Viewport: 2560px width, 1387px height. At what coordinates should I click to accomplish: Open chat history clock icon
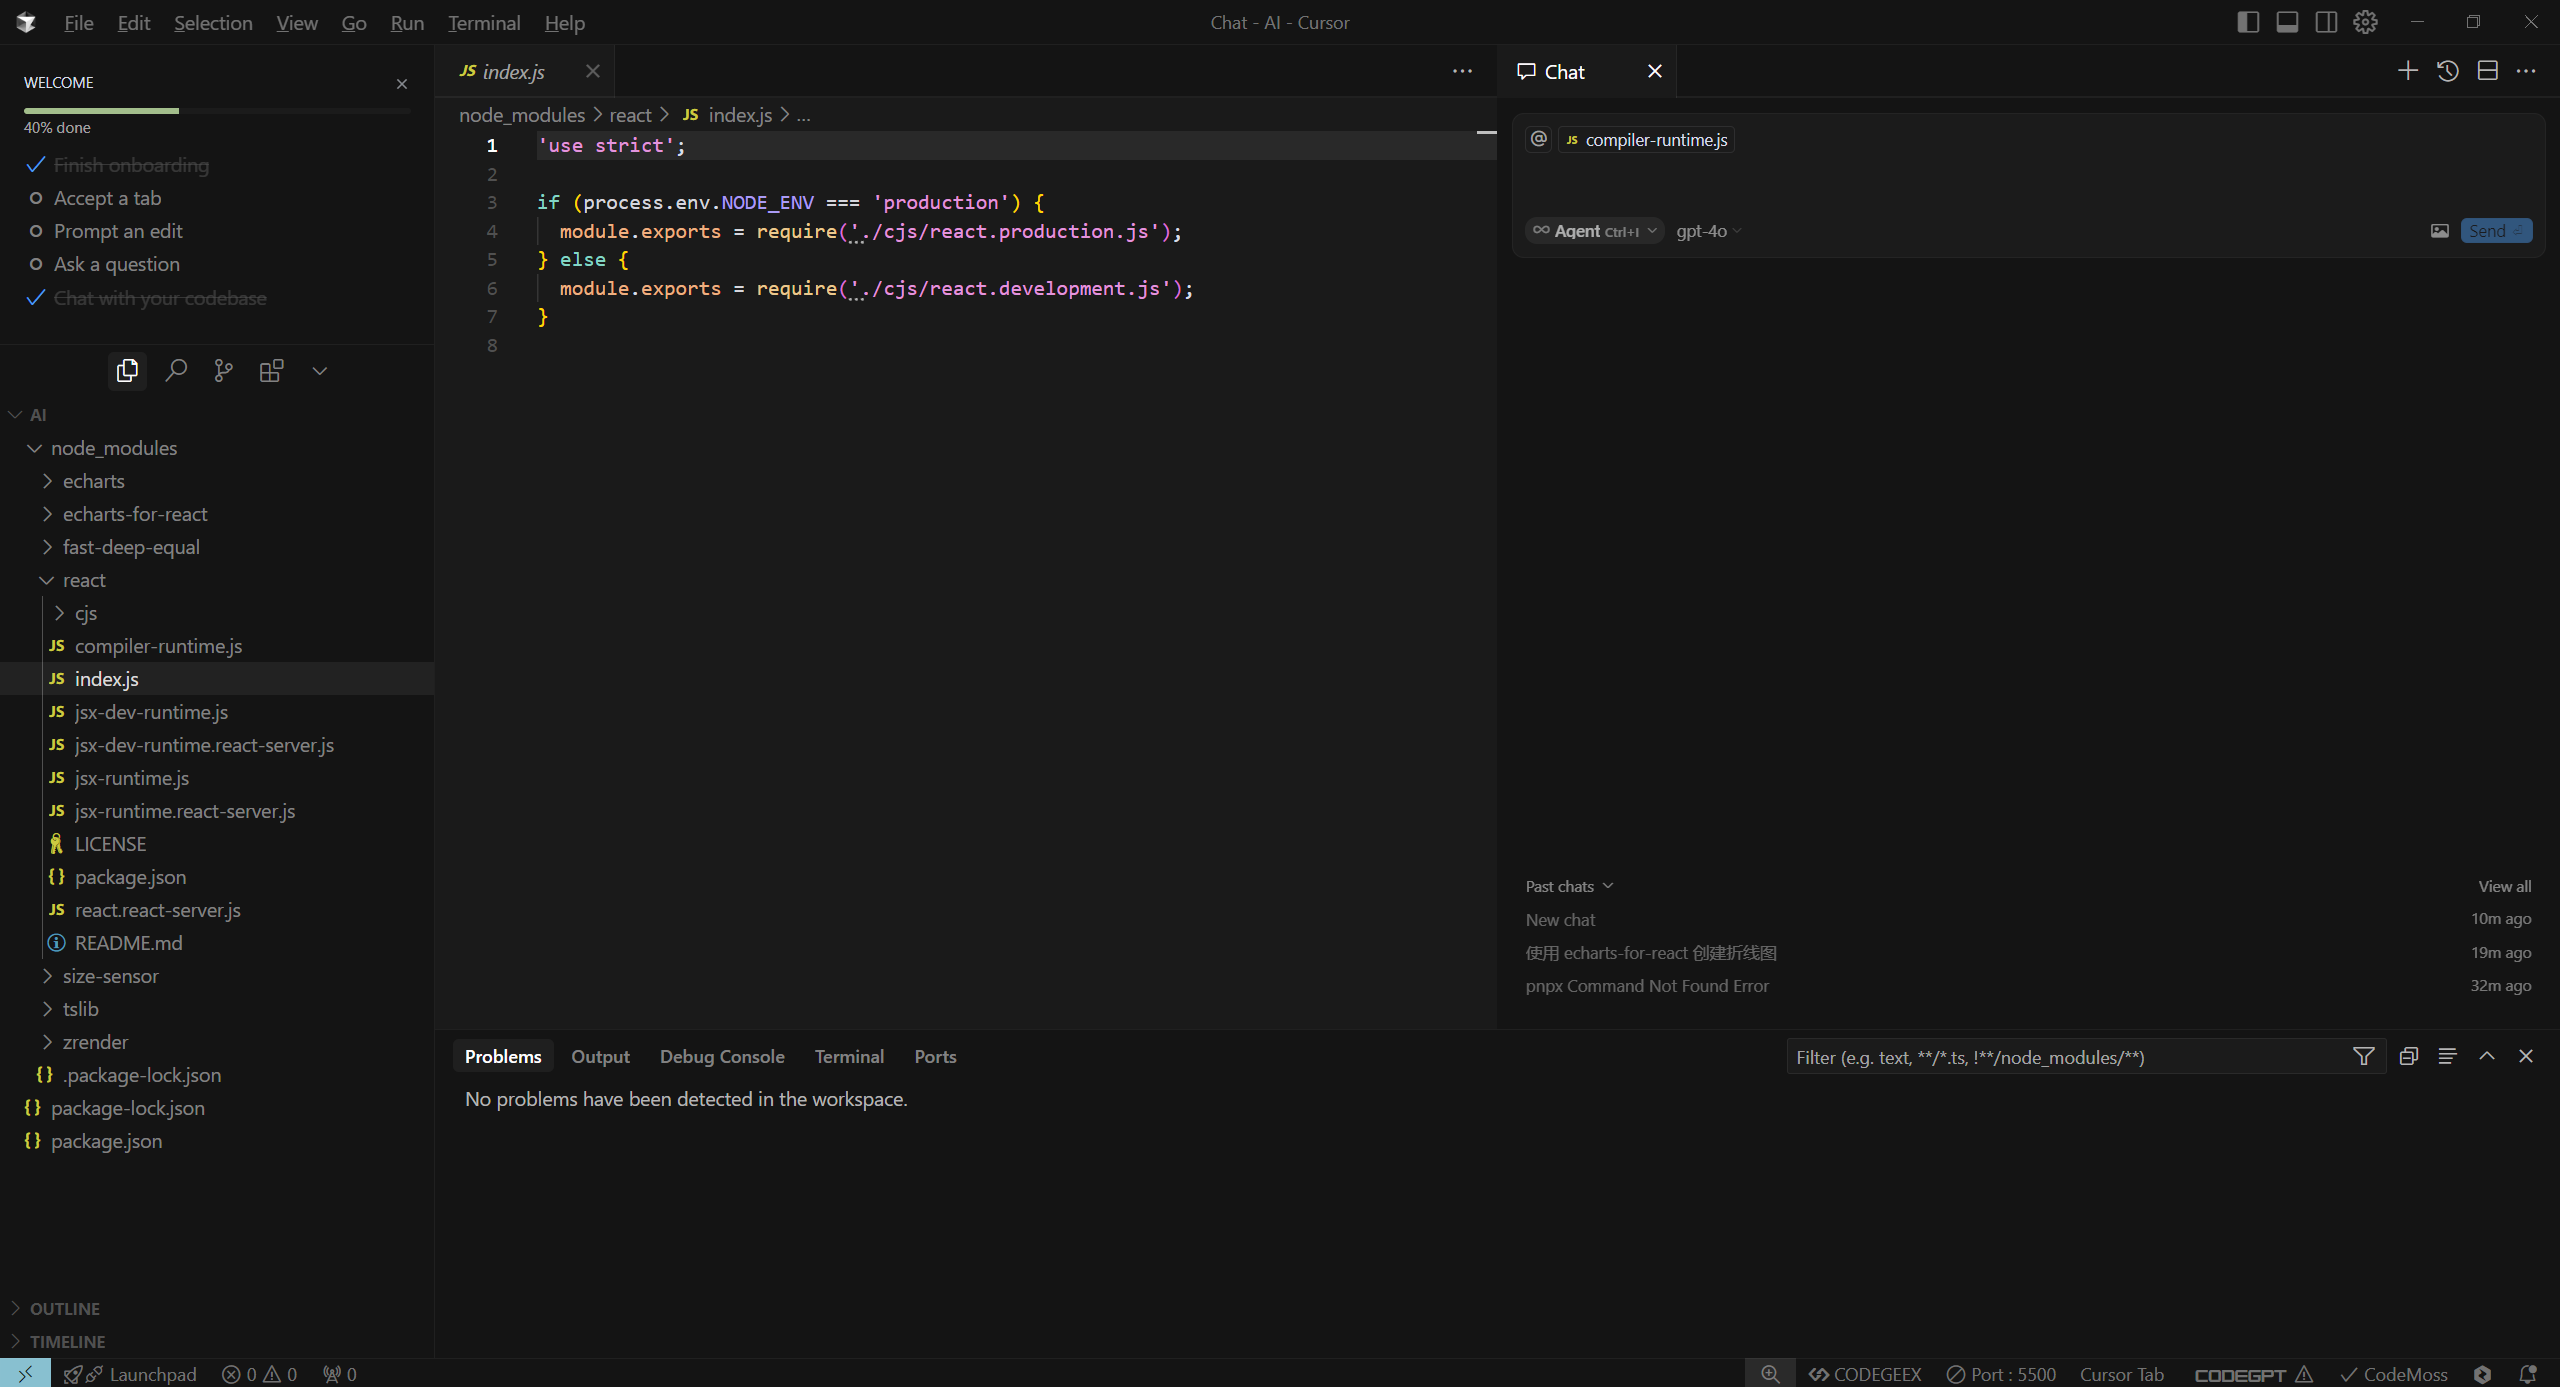coord(2448,71)
